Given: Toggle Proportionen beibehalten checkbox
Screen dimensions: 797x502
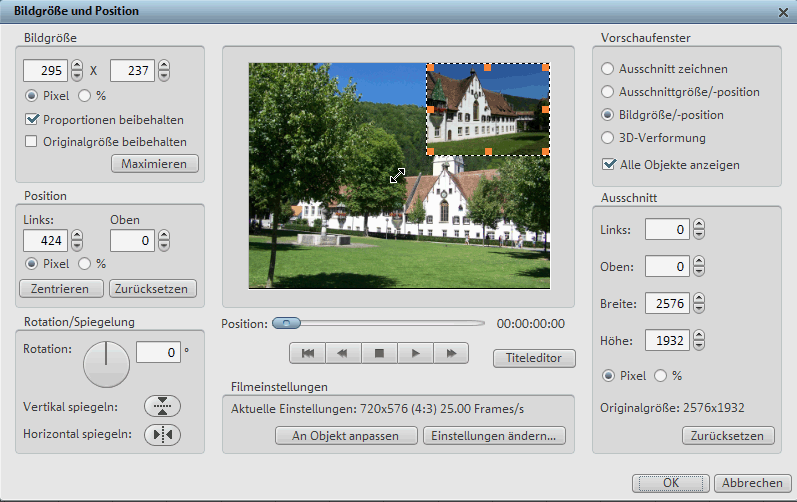Looking at the screenshot, I should (x=32, y=119).
